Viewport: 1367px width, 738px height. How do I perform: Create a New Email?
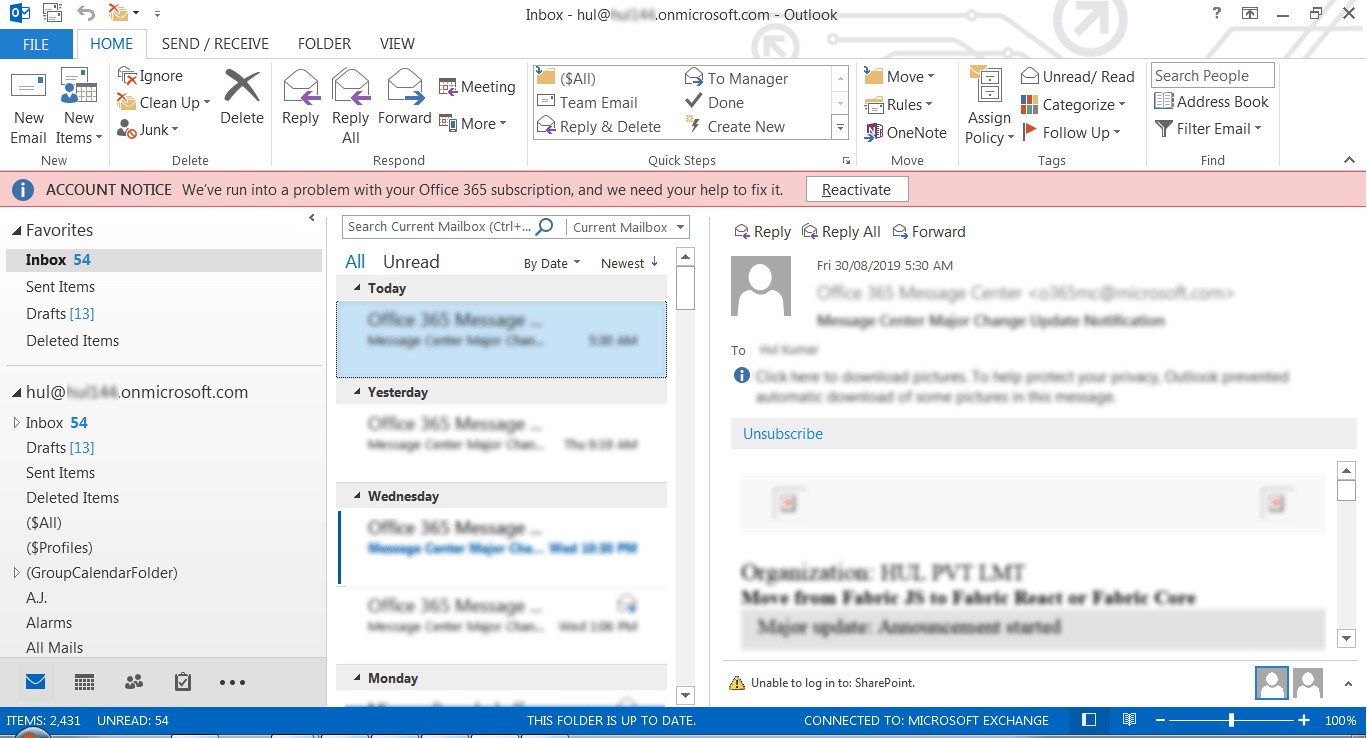(x=28, y=108)
